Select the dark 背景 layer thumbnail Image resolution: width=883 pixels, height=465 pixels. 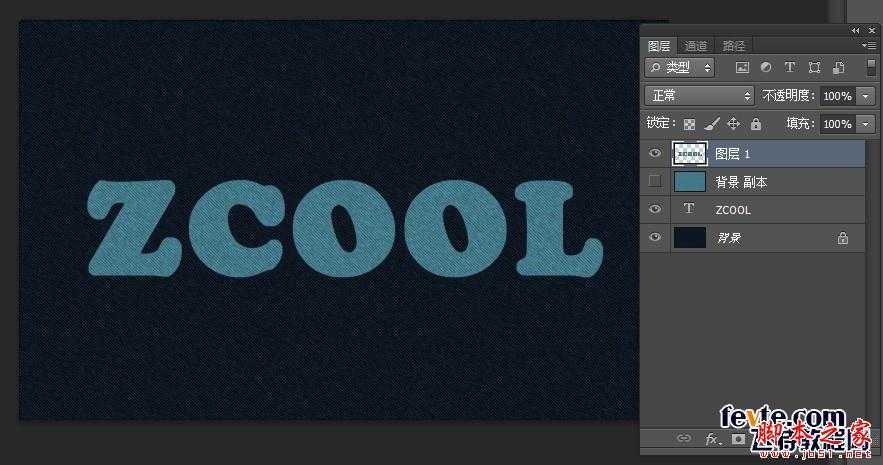tap(690, 238)
